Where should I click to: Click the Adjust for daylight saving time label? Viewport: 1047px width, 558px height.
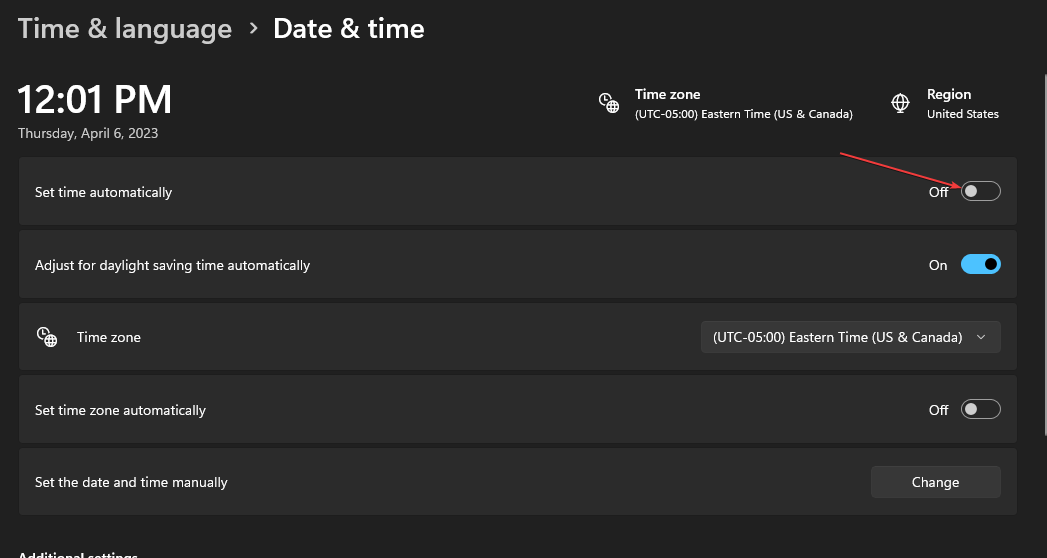[172, 266]
